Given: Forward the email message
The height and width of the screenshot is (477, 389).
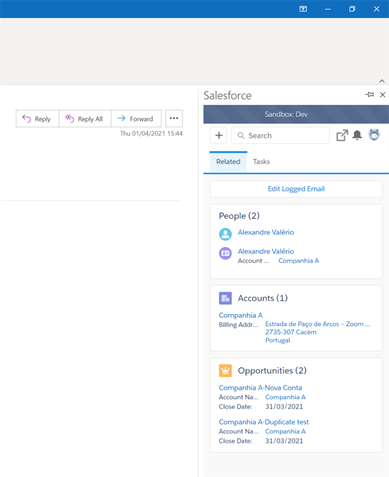Looking at the screenshot, I should 136,119.
